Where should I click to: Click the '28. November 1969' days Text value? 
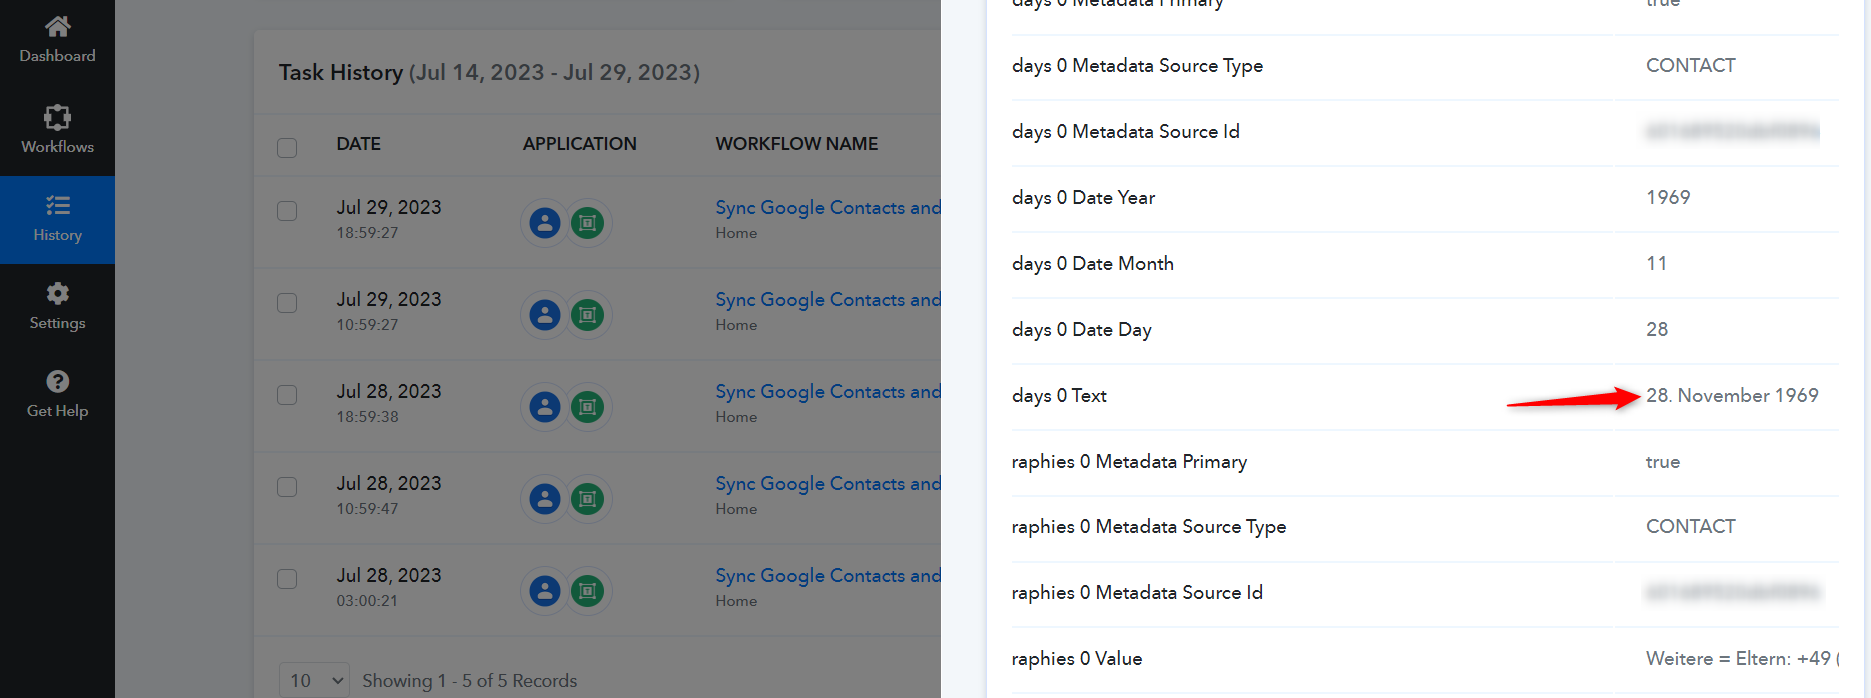click(x=1732, y=396)
